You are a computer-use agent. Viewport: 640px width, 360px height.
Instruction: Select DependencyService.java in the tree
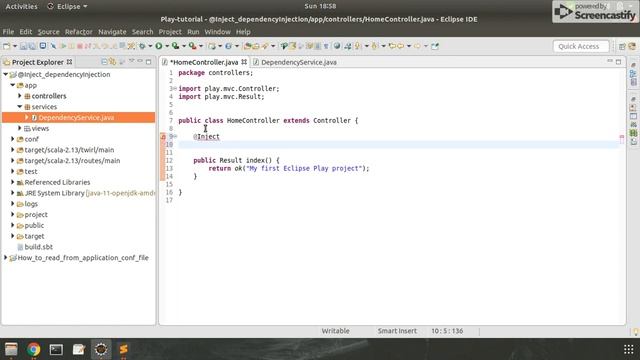(x=76, y=118)
